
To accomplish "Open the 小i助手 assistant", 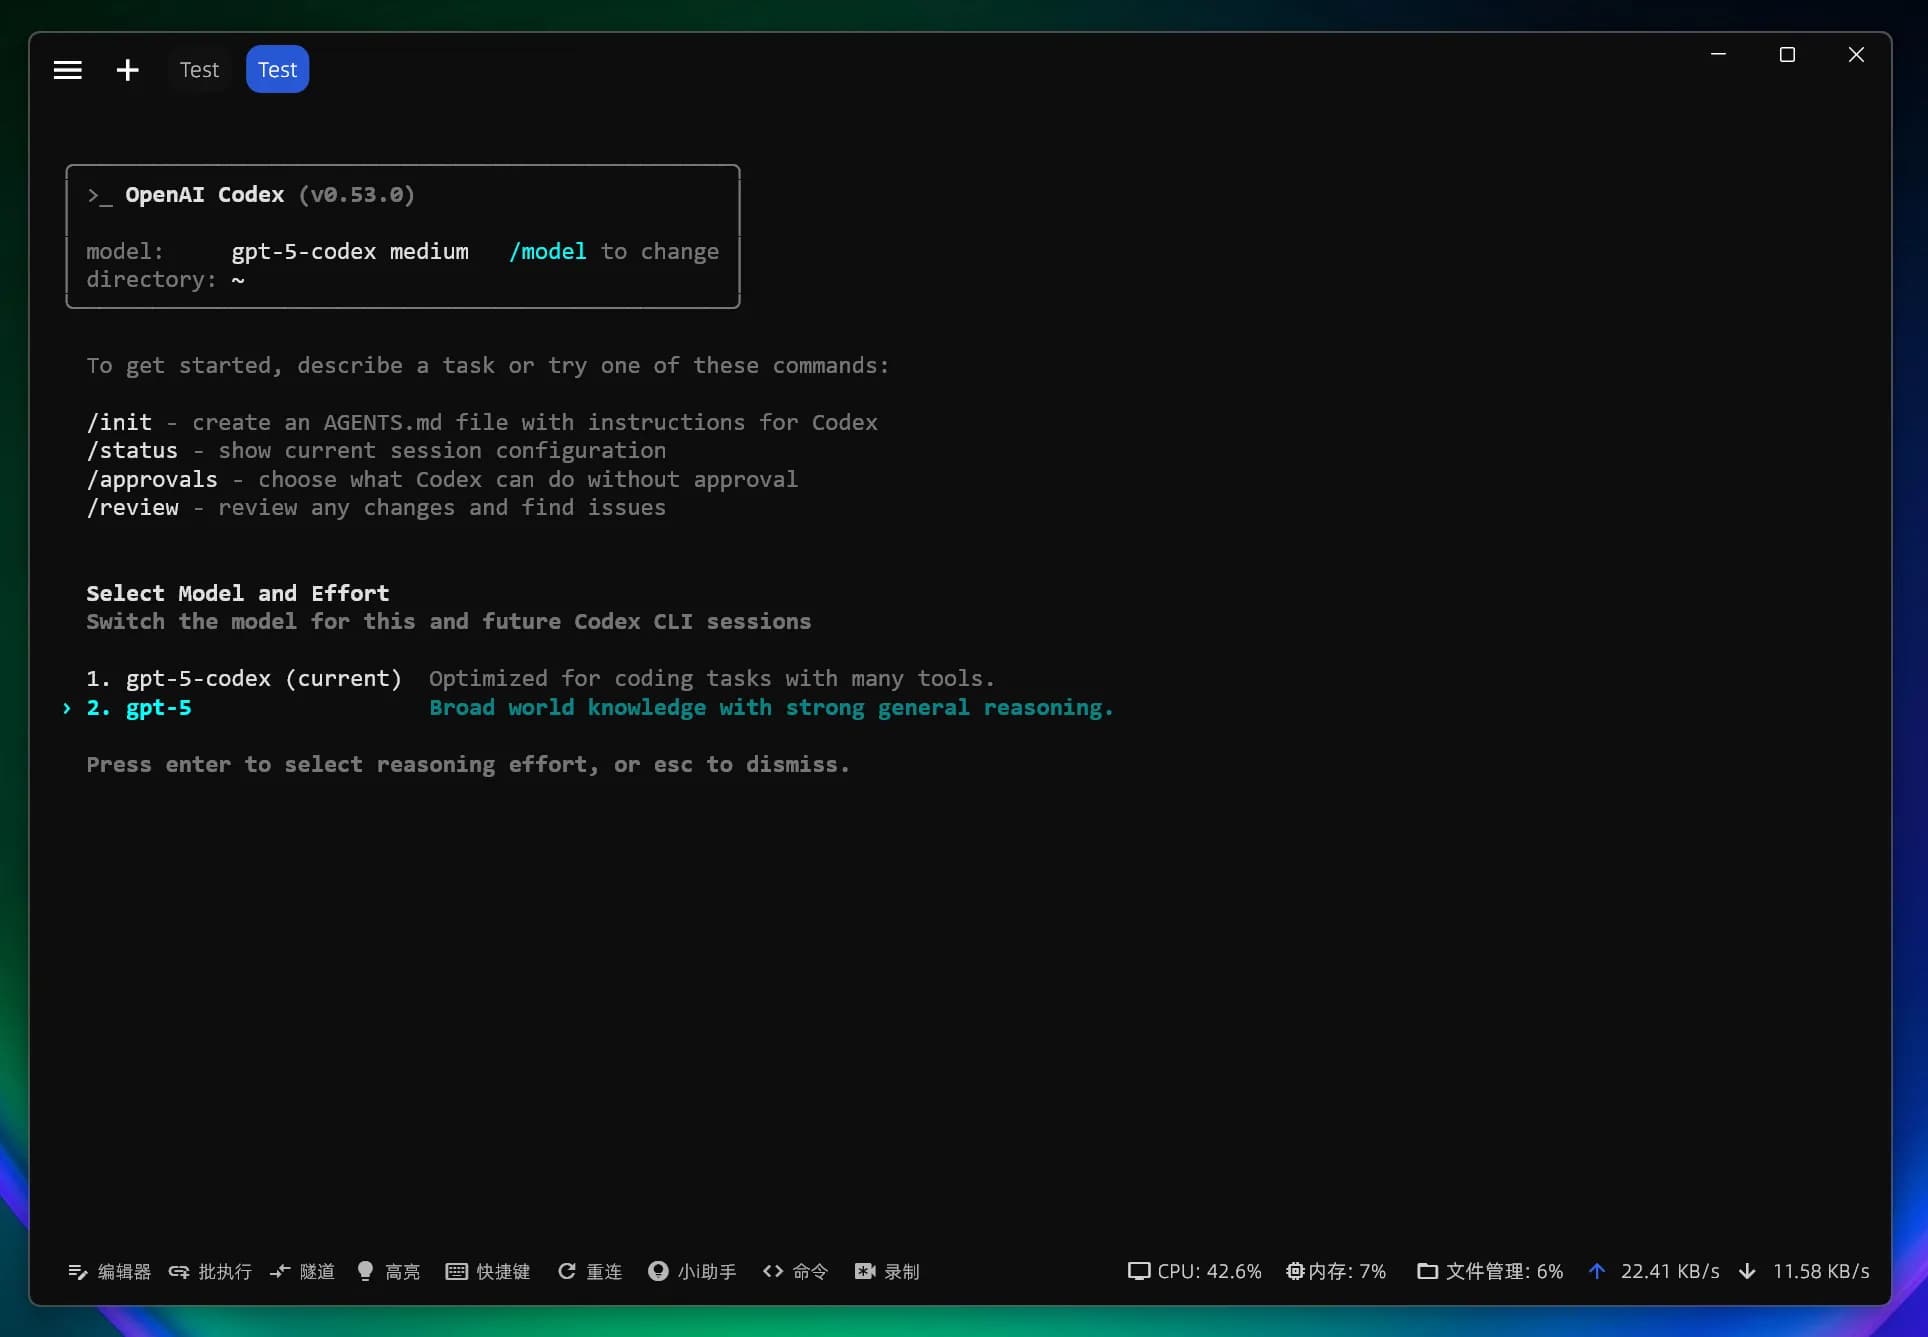I will pos(691,1271).
